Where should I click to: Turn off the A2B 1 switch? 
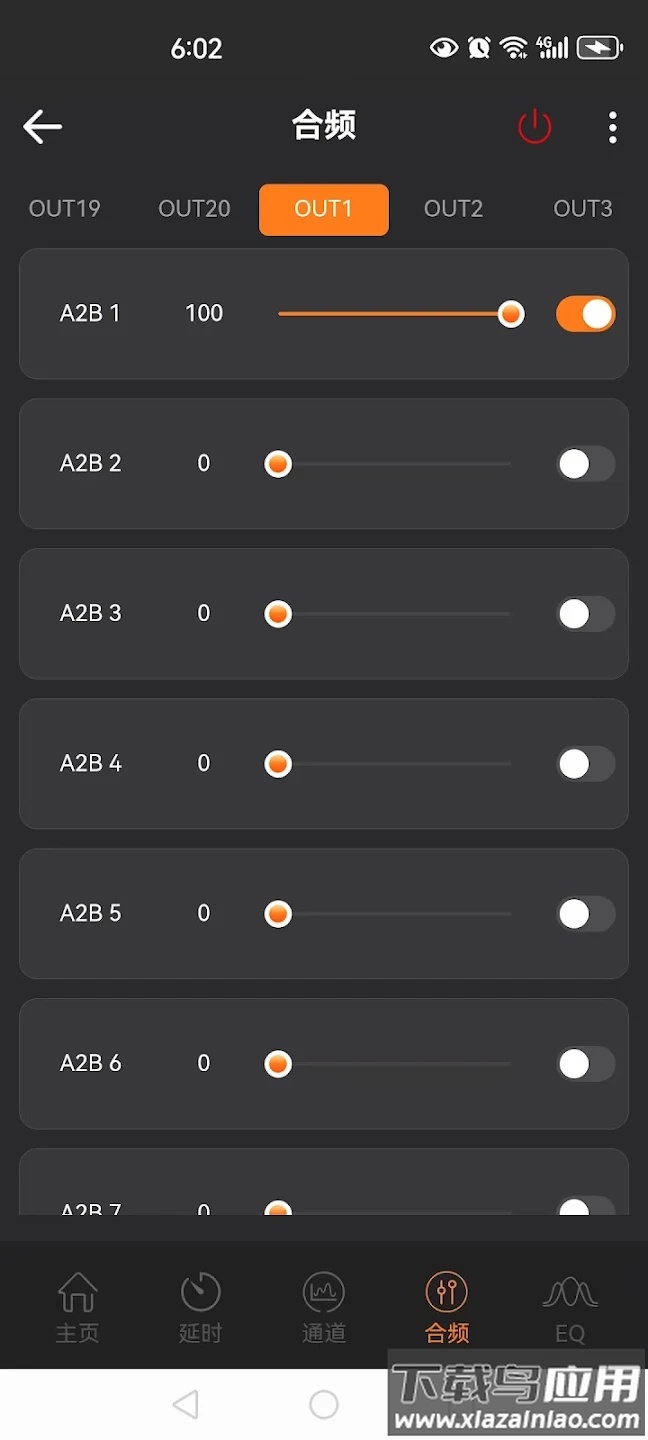tap(585, 314)
